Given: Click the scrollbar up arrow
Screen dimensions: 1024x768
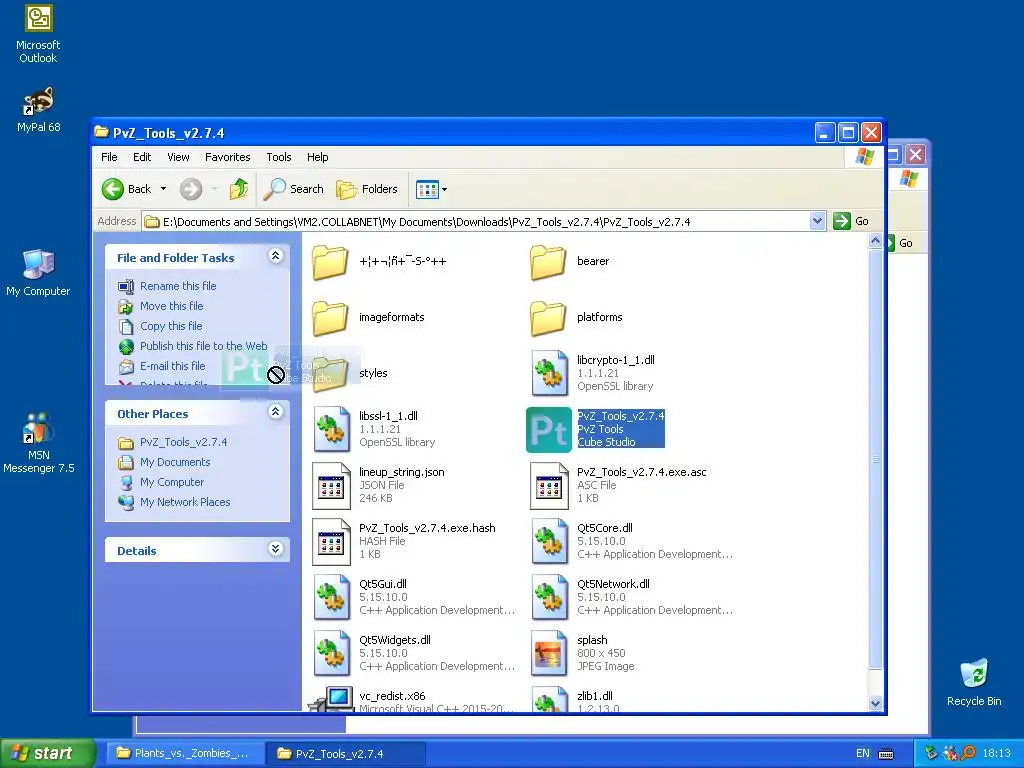Looking at the screenshot, I should click(x=875, y=241).
